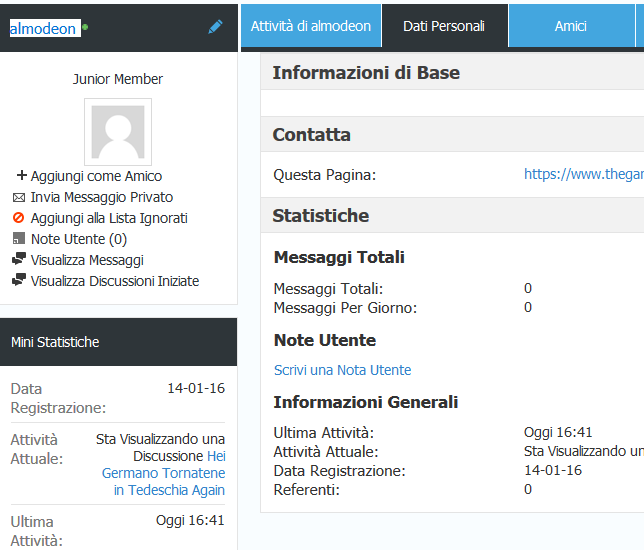Click the pencil edit icon beside almodeon
The image size is (644, 550).
point(215,27)
